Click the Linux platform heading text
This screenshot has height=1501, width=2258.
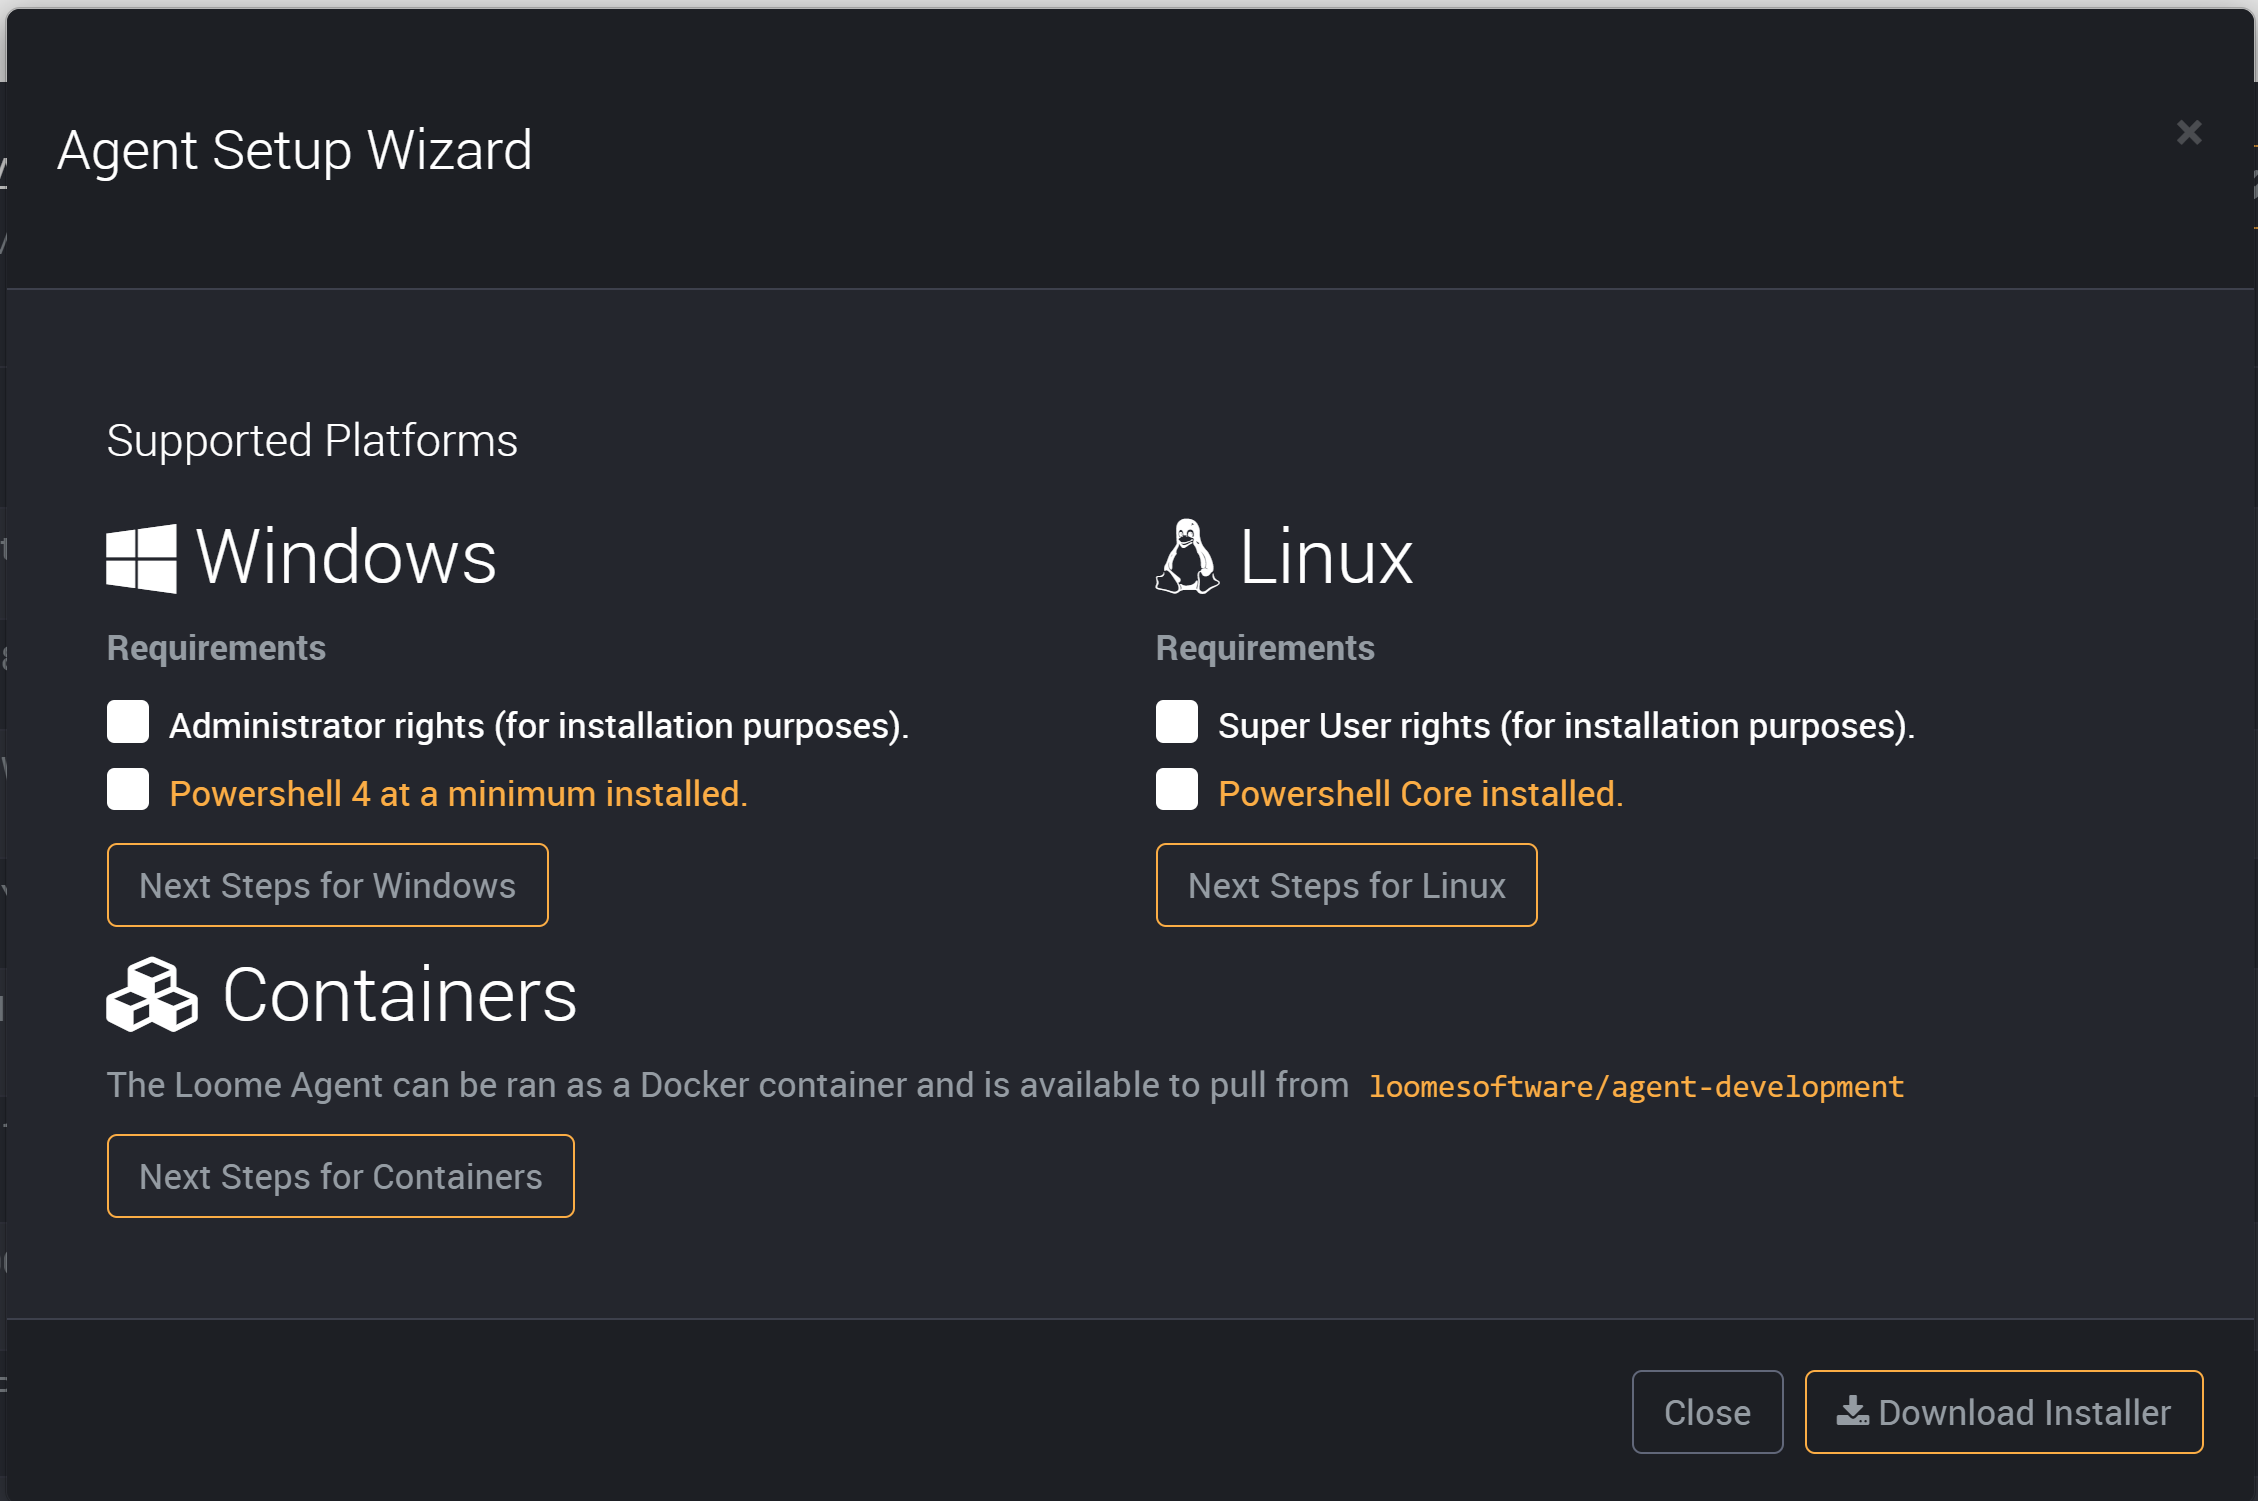tap(1326, 557)
